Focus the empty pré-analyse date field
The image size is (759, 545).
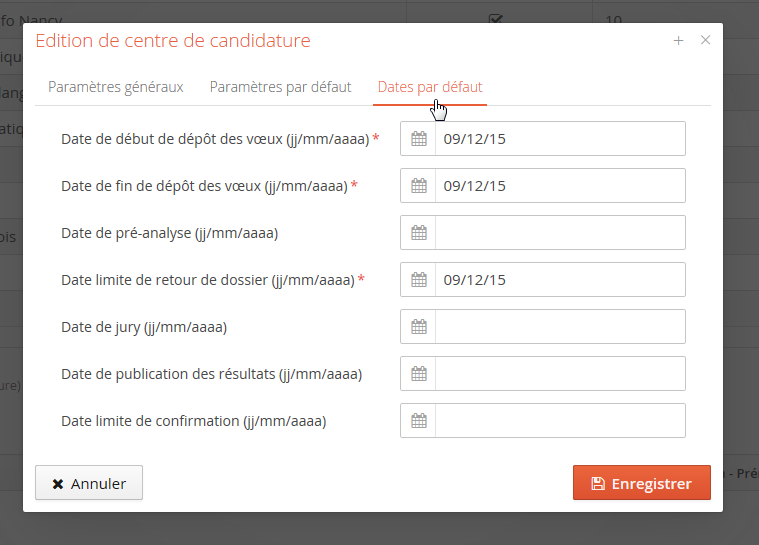560,233
